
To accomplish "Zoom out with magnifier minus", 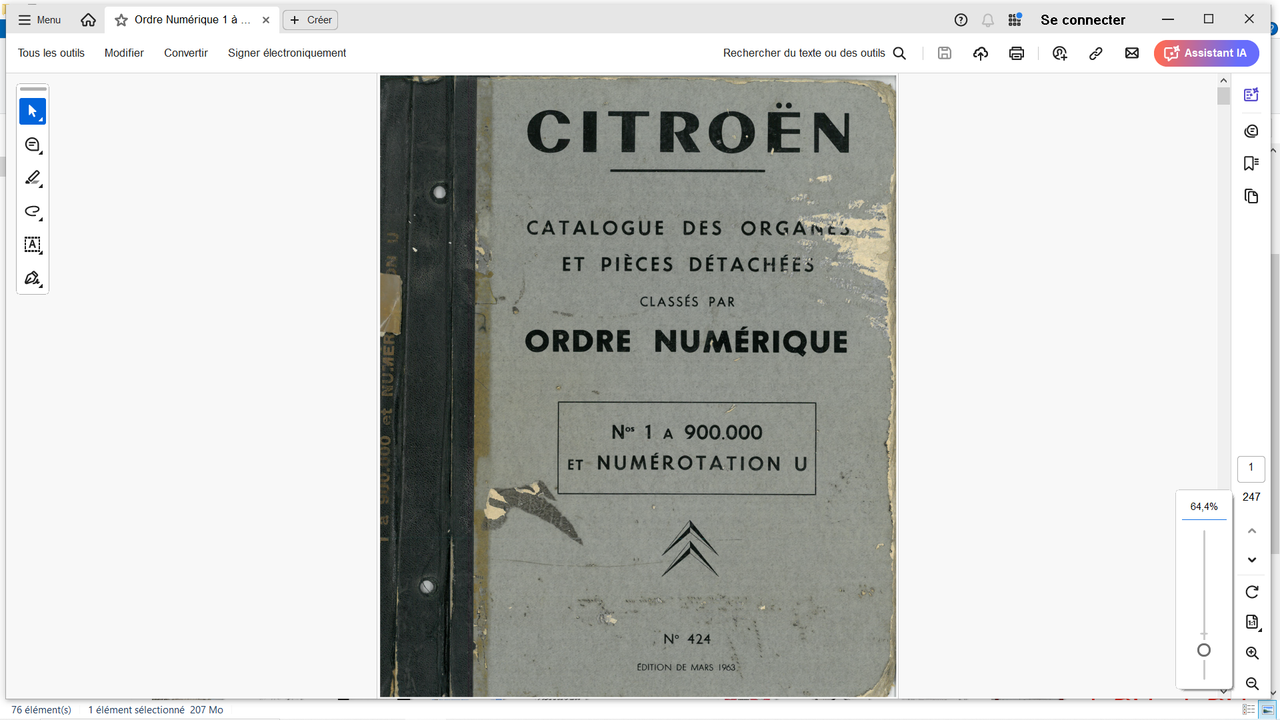I will 1252,684.
